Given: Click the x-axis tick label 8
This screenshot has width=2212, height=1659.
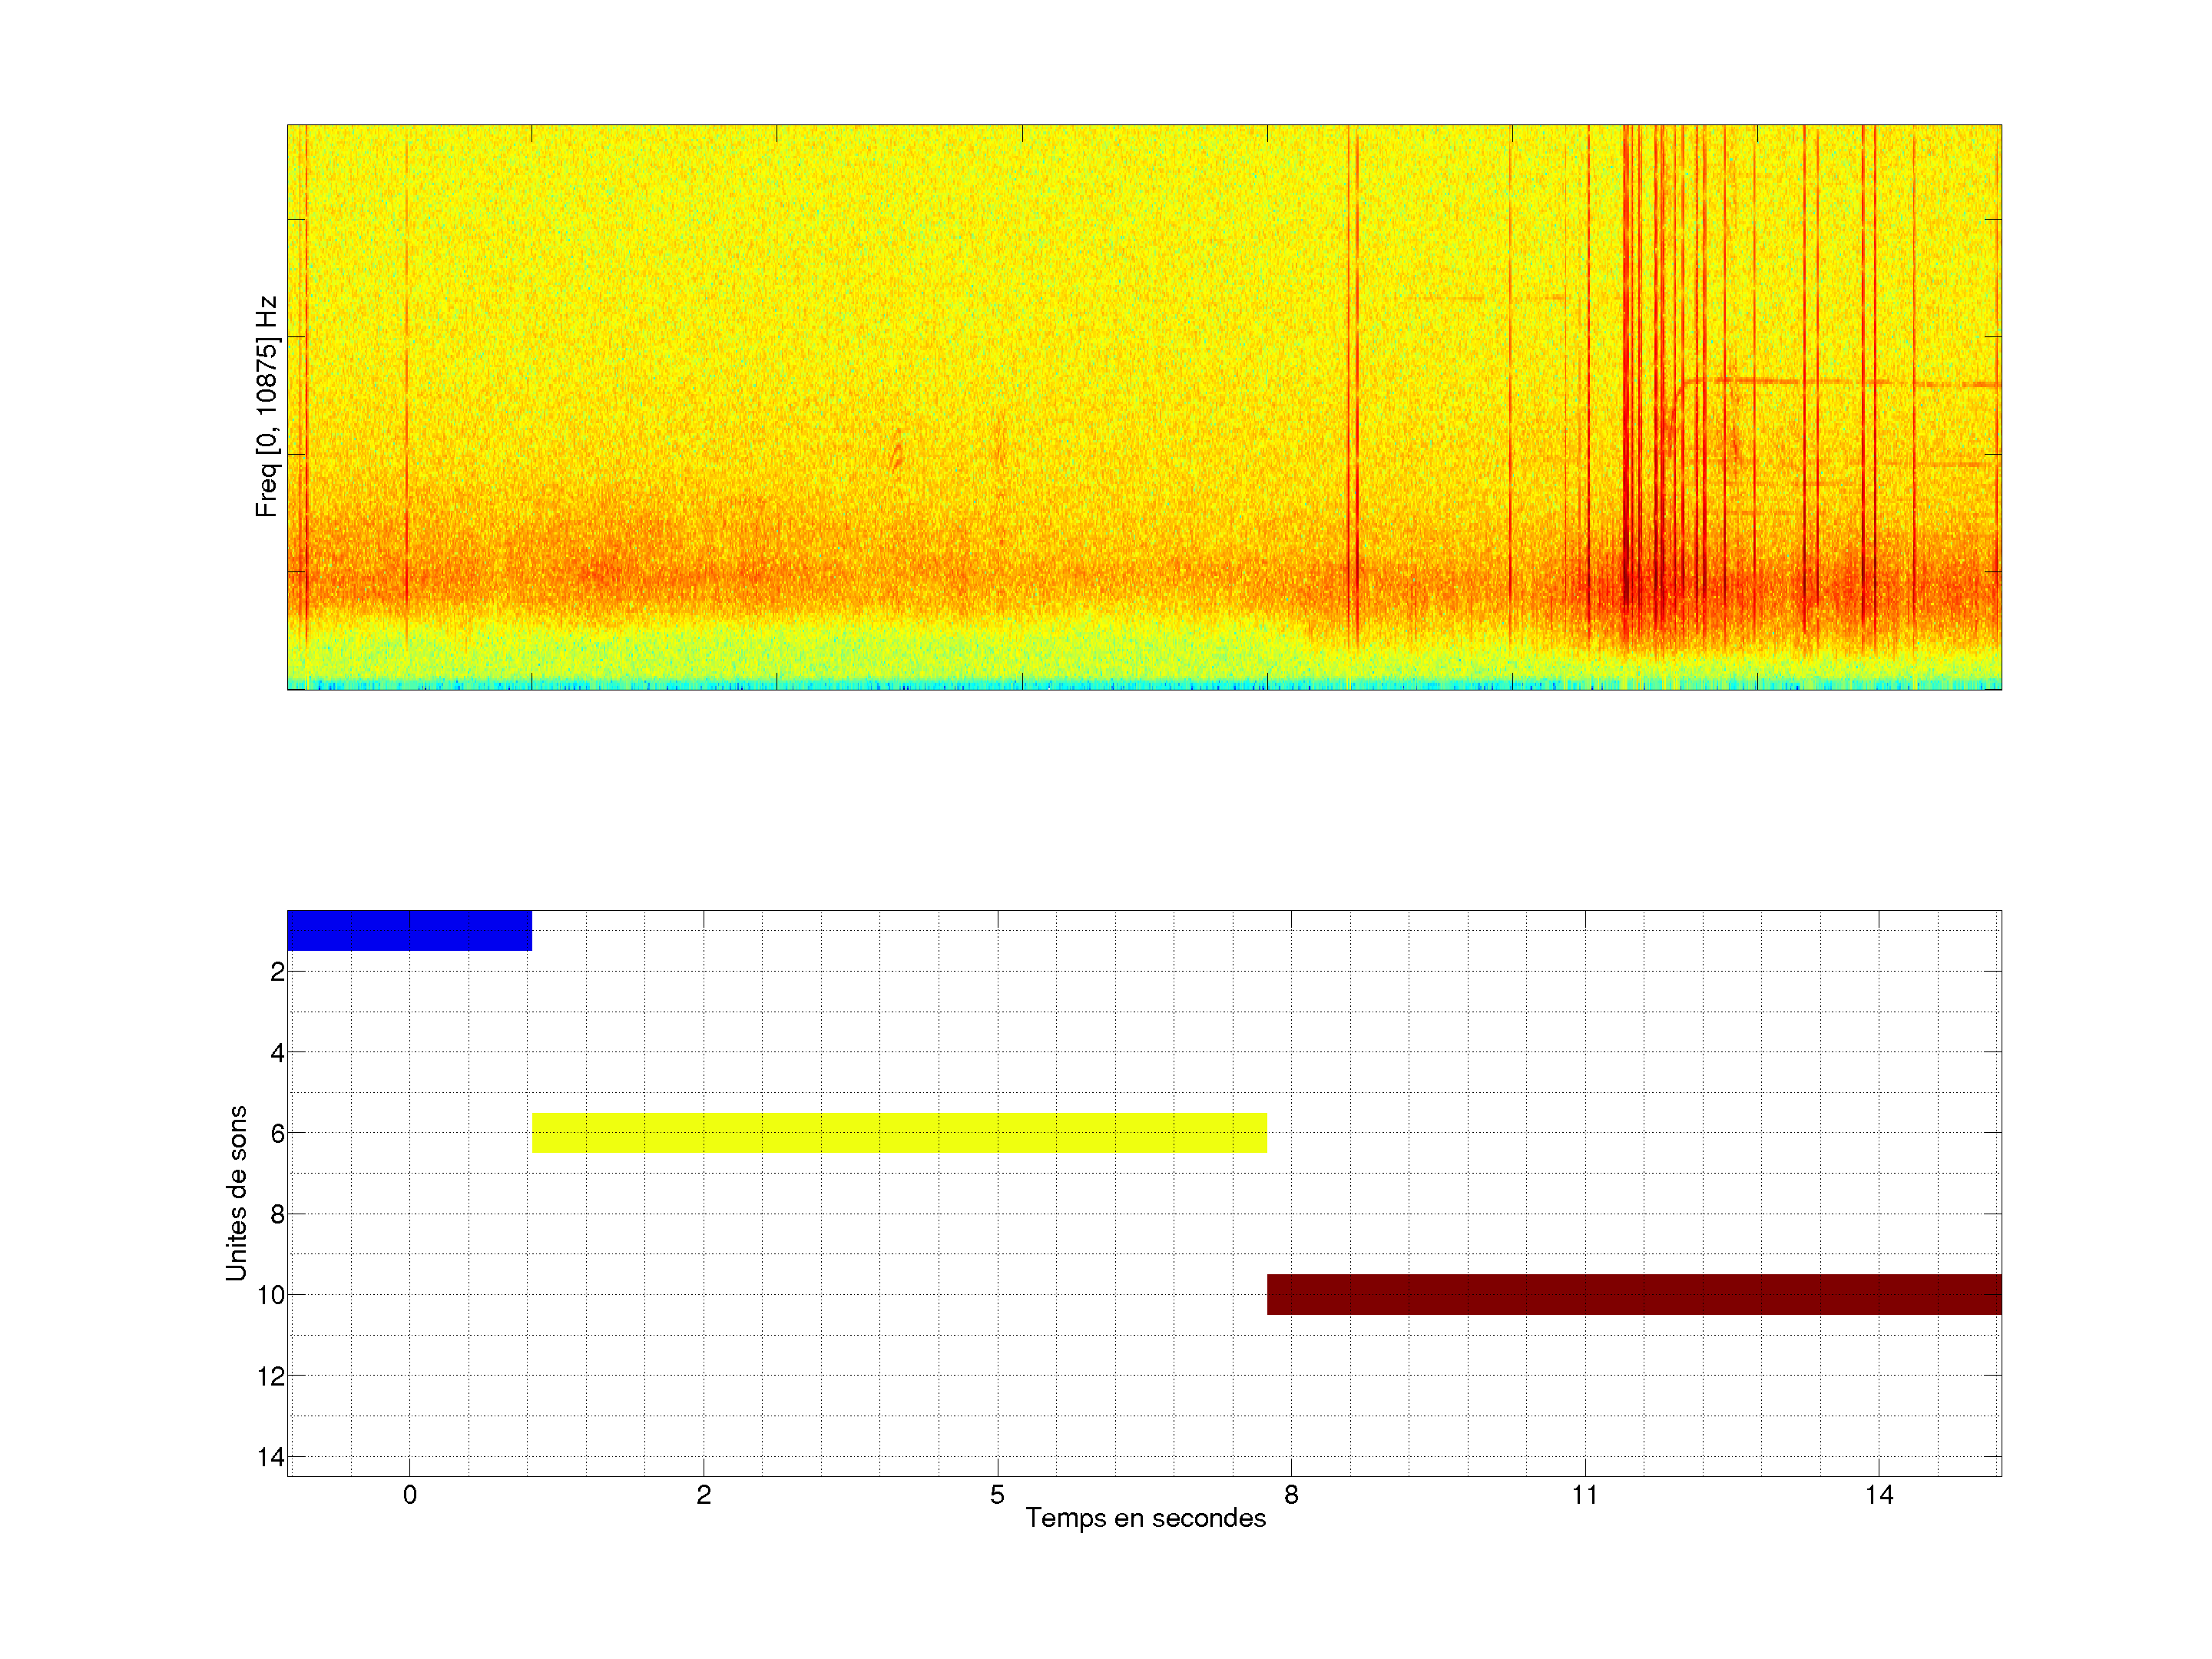Looking at the screenshot, I should (x=1291, y=1495).
